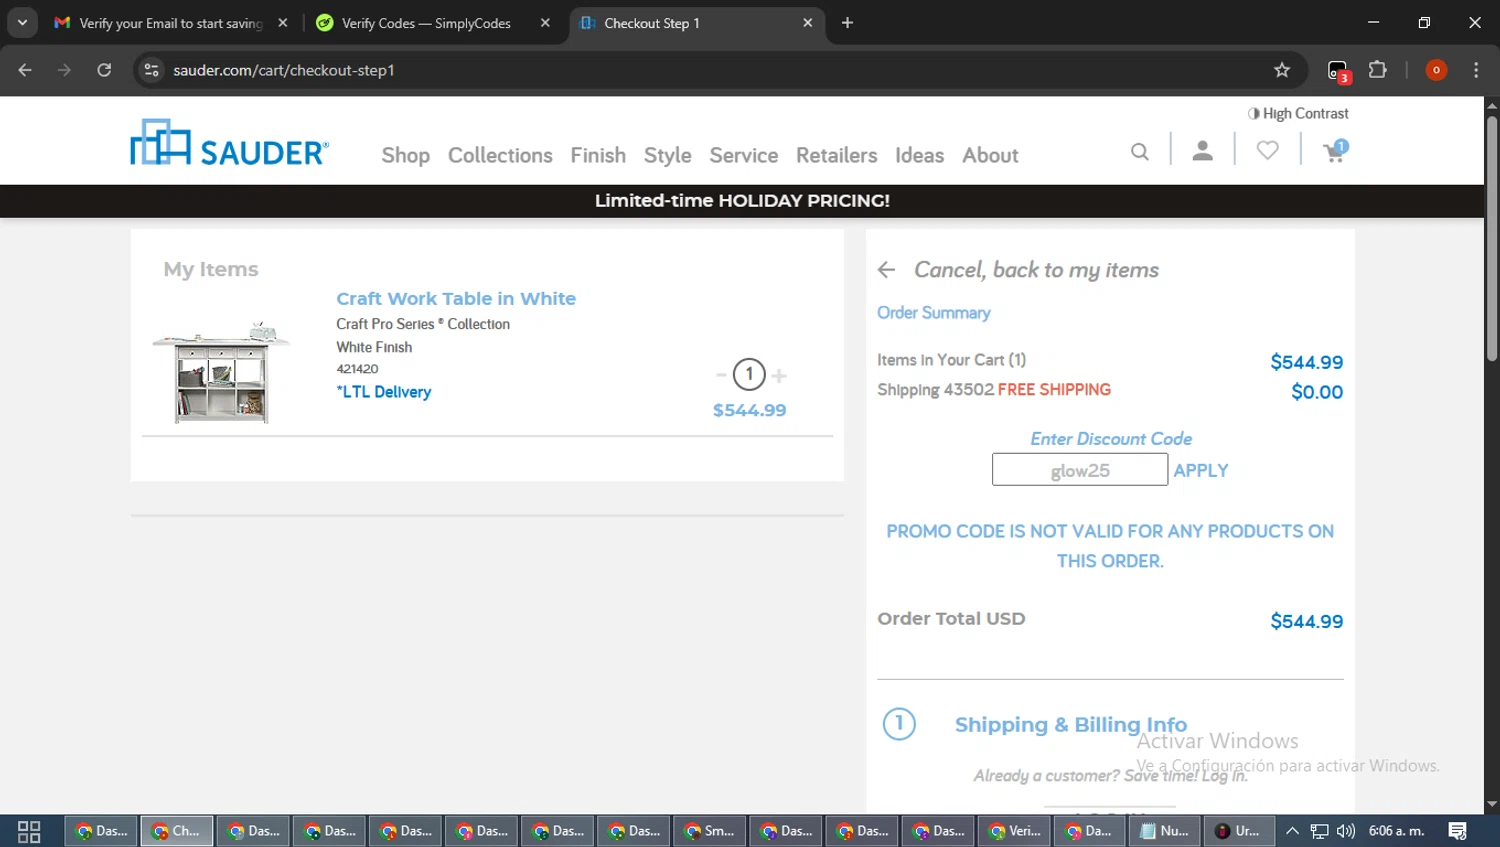The image size is (1500, 847).
Task: Click the craft table product thumbnail
Action: coord(221,372)
